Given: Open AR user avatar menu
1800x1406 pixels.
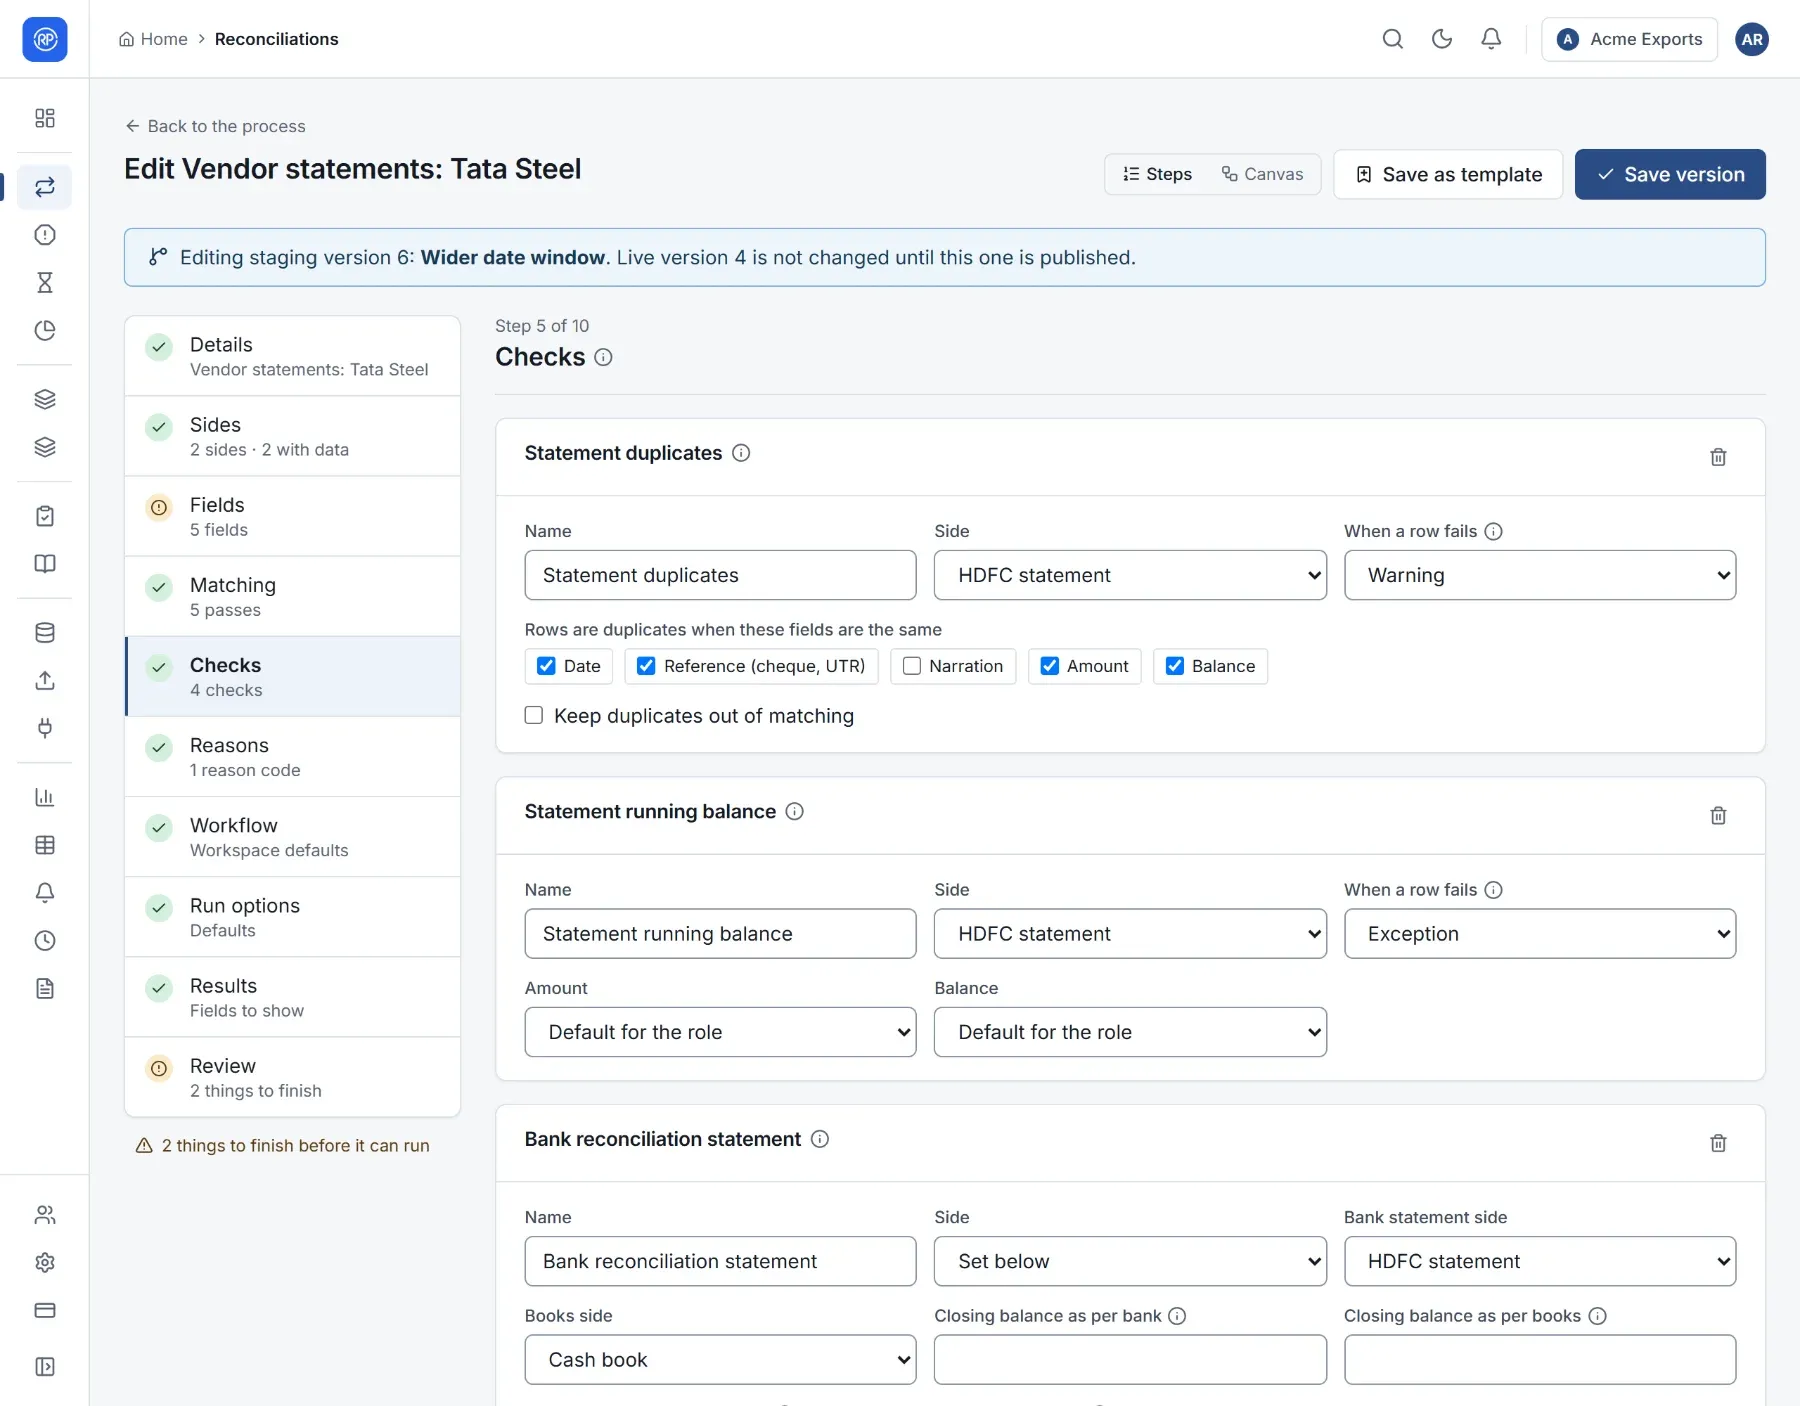Looking at the screenshot, I should [x=1751, y=39].
